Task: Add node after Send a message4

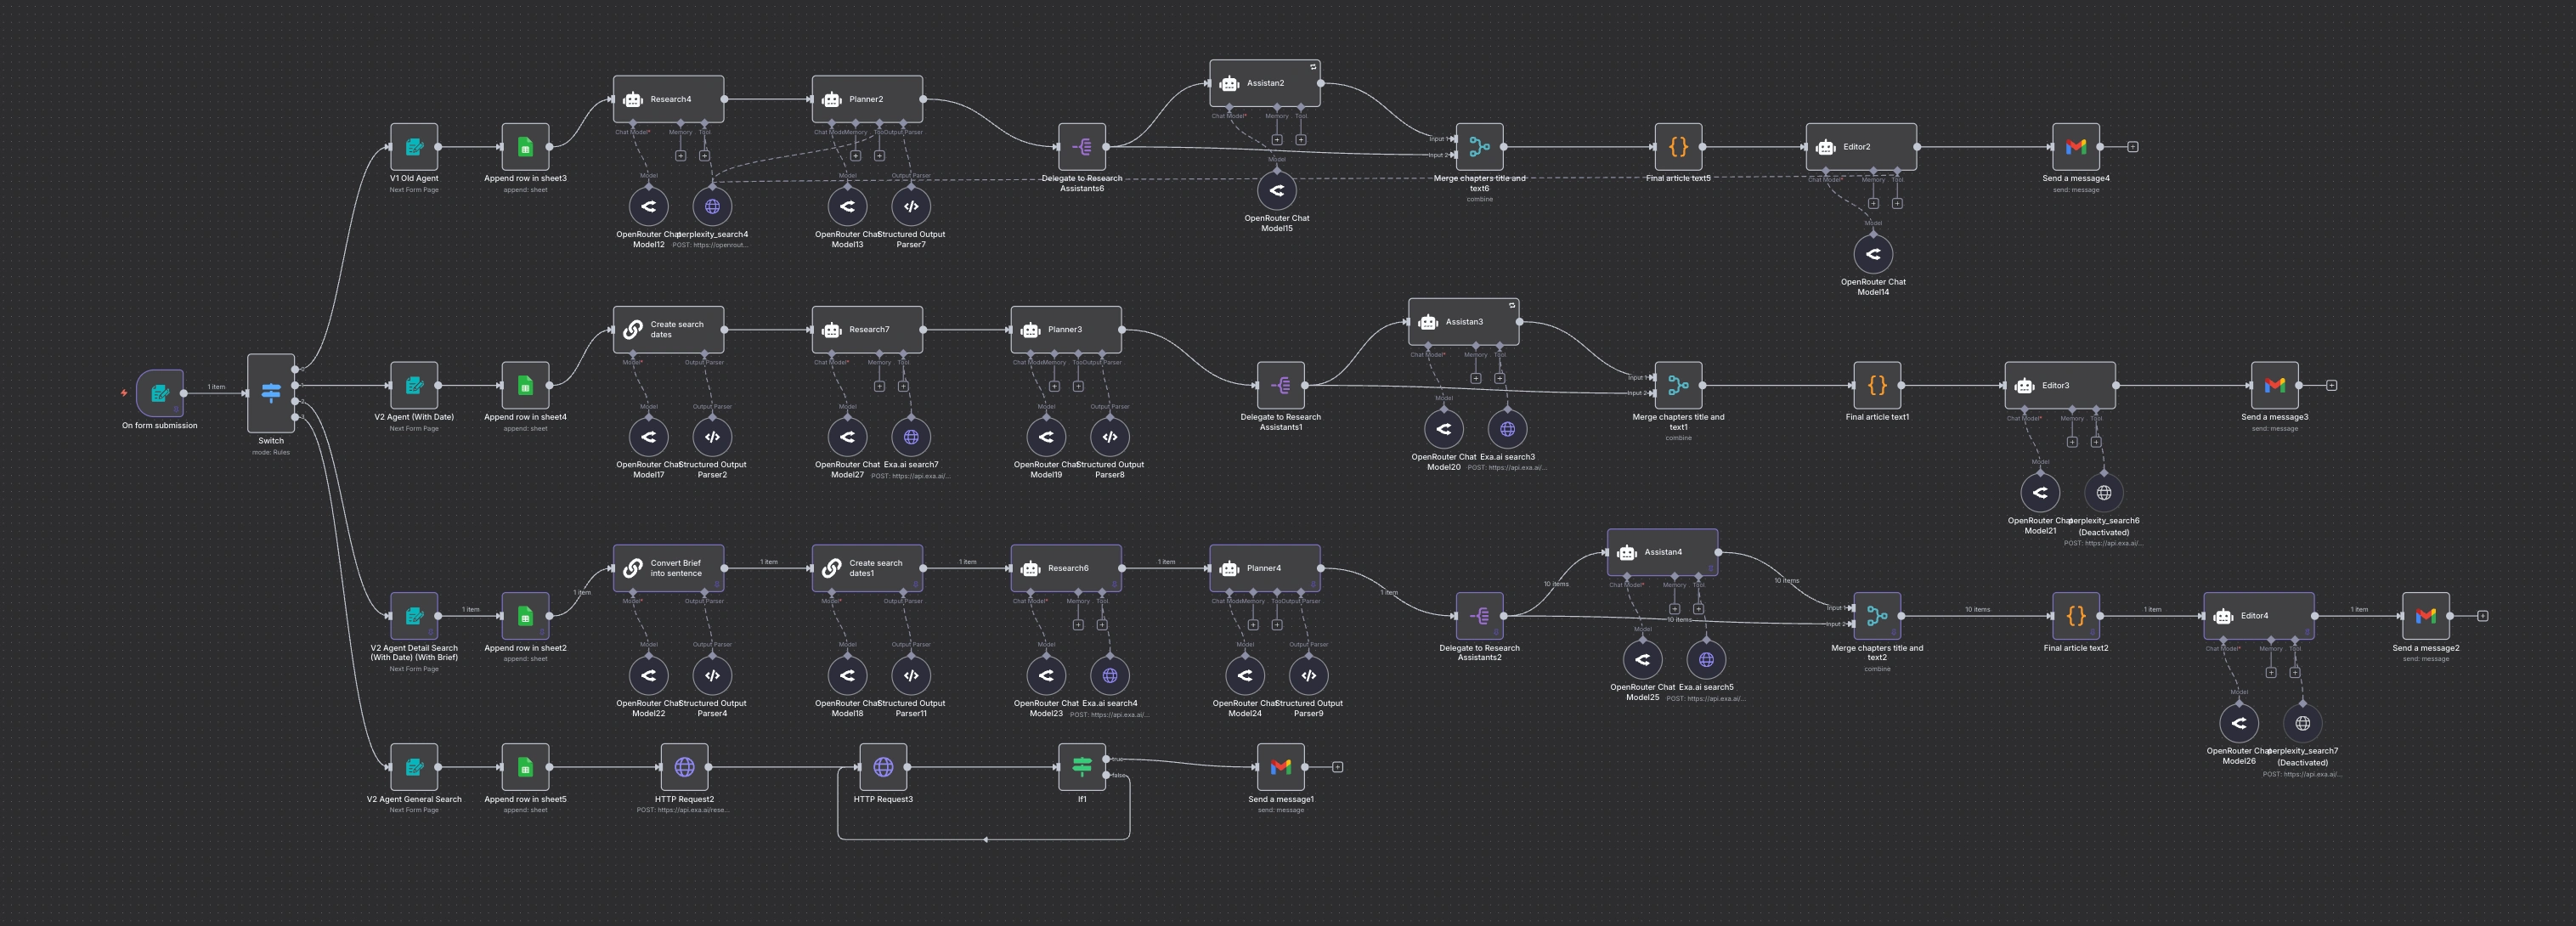Action: pyautogui.click(x=2132, y=147)
